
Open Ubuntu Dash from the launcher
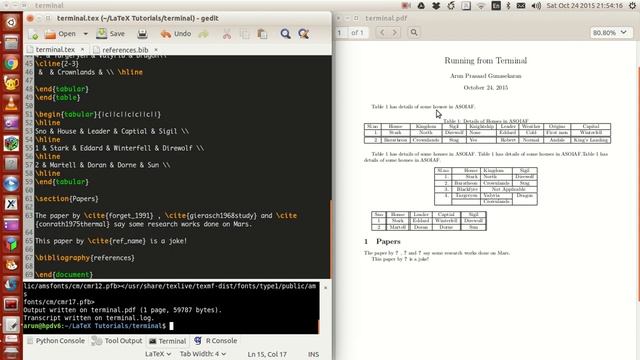[11, 22]
